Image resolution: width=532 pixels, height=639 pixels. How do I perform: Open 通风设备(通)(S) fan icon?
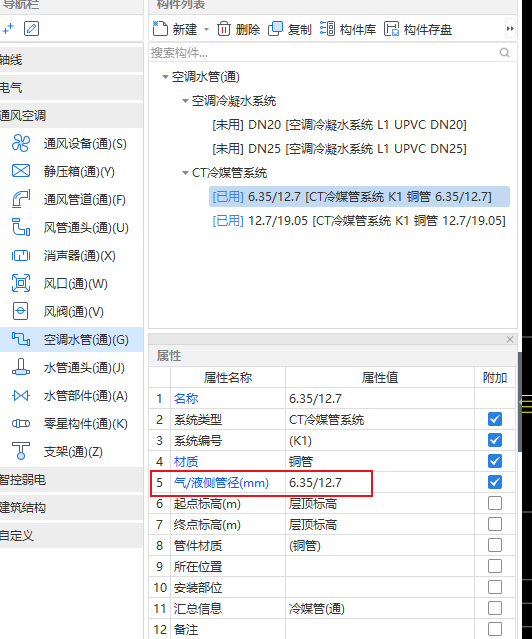point(21,143)
